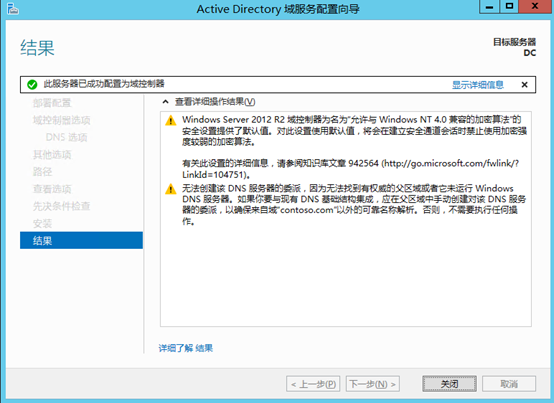
Task: Click the 上一步(P) button
Action: pyautogui.click(x=313, y=384)
